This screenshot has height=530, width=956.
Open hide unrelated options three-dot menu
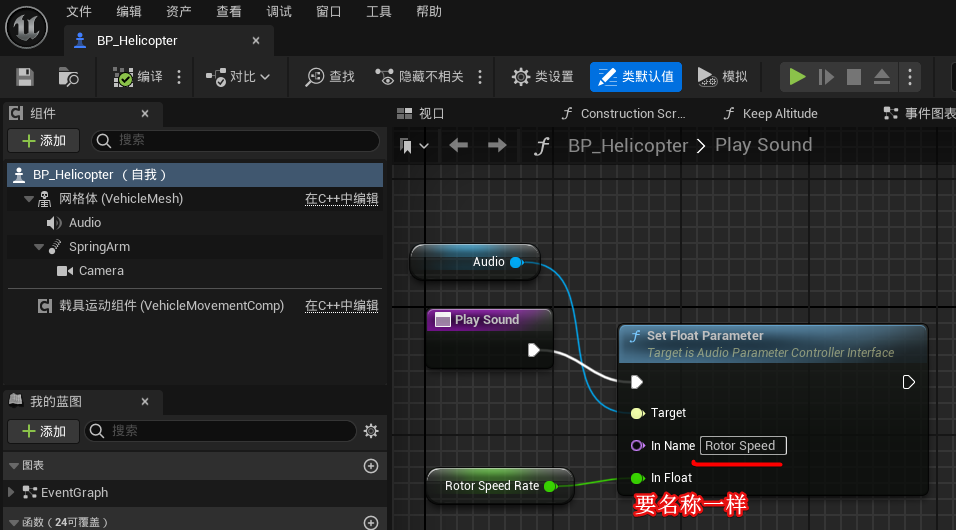480,77
